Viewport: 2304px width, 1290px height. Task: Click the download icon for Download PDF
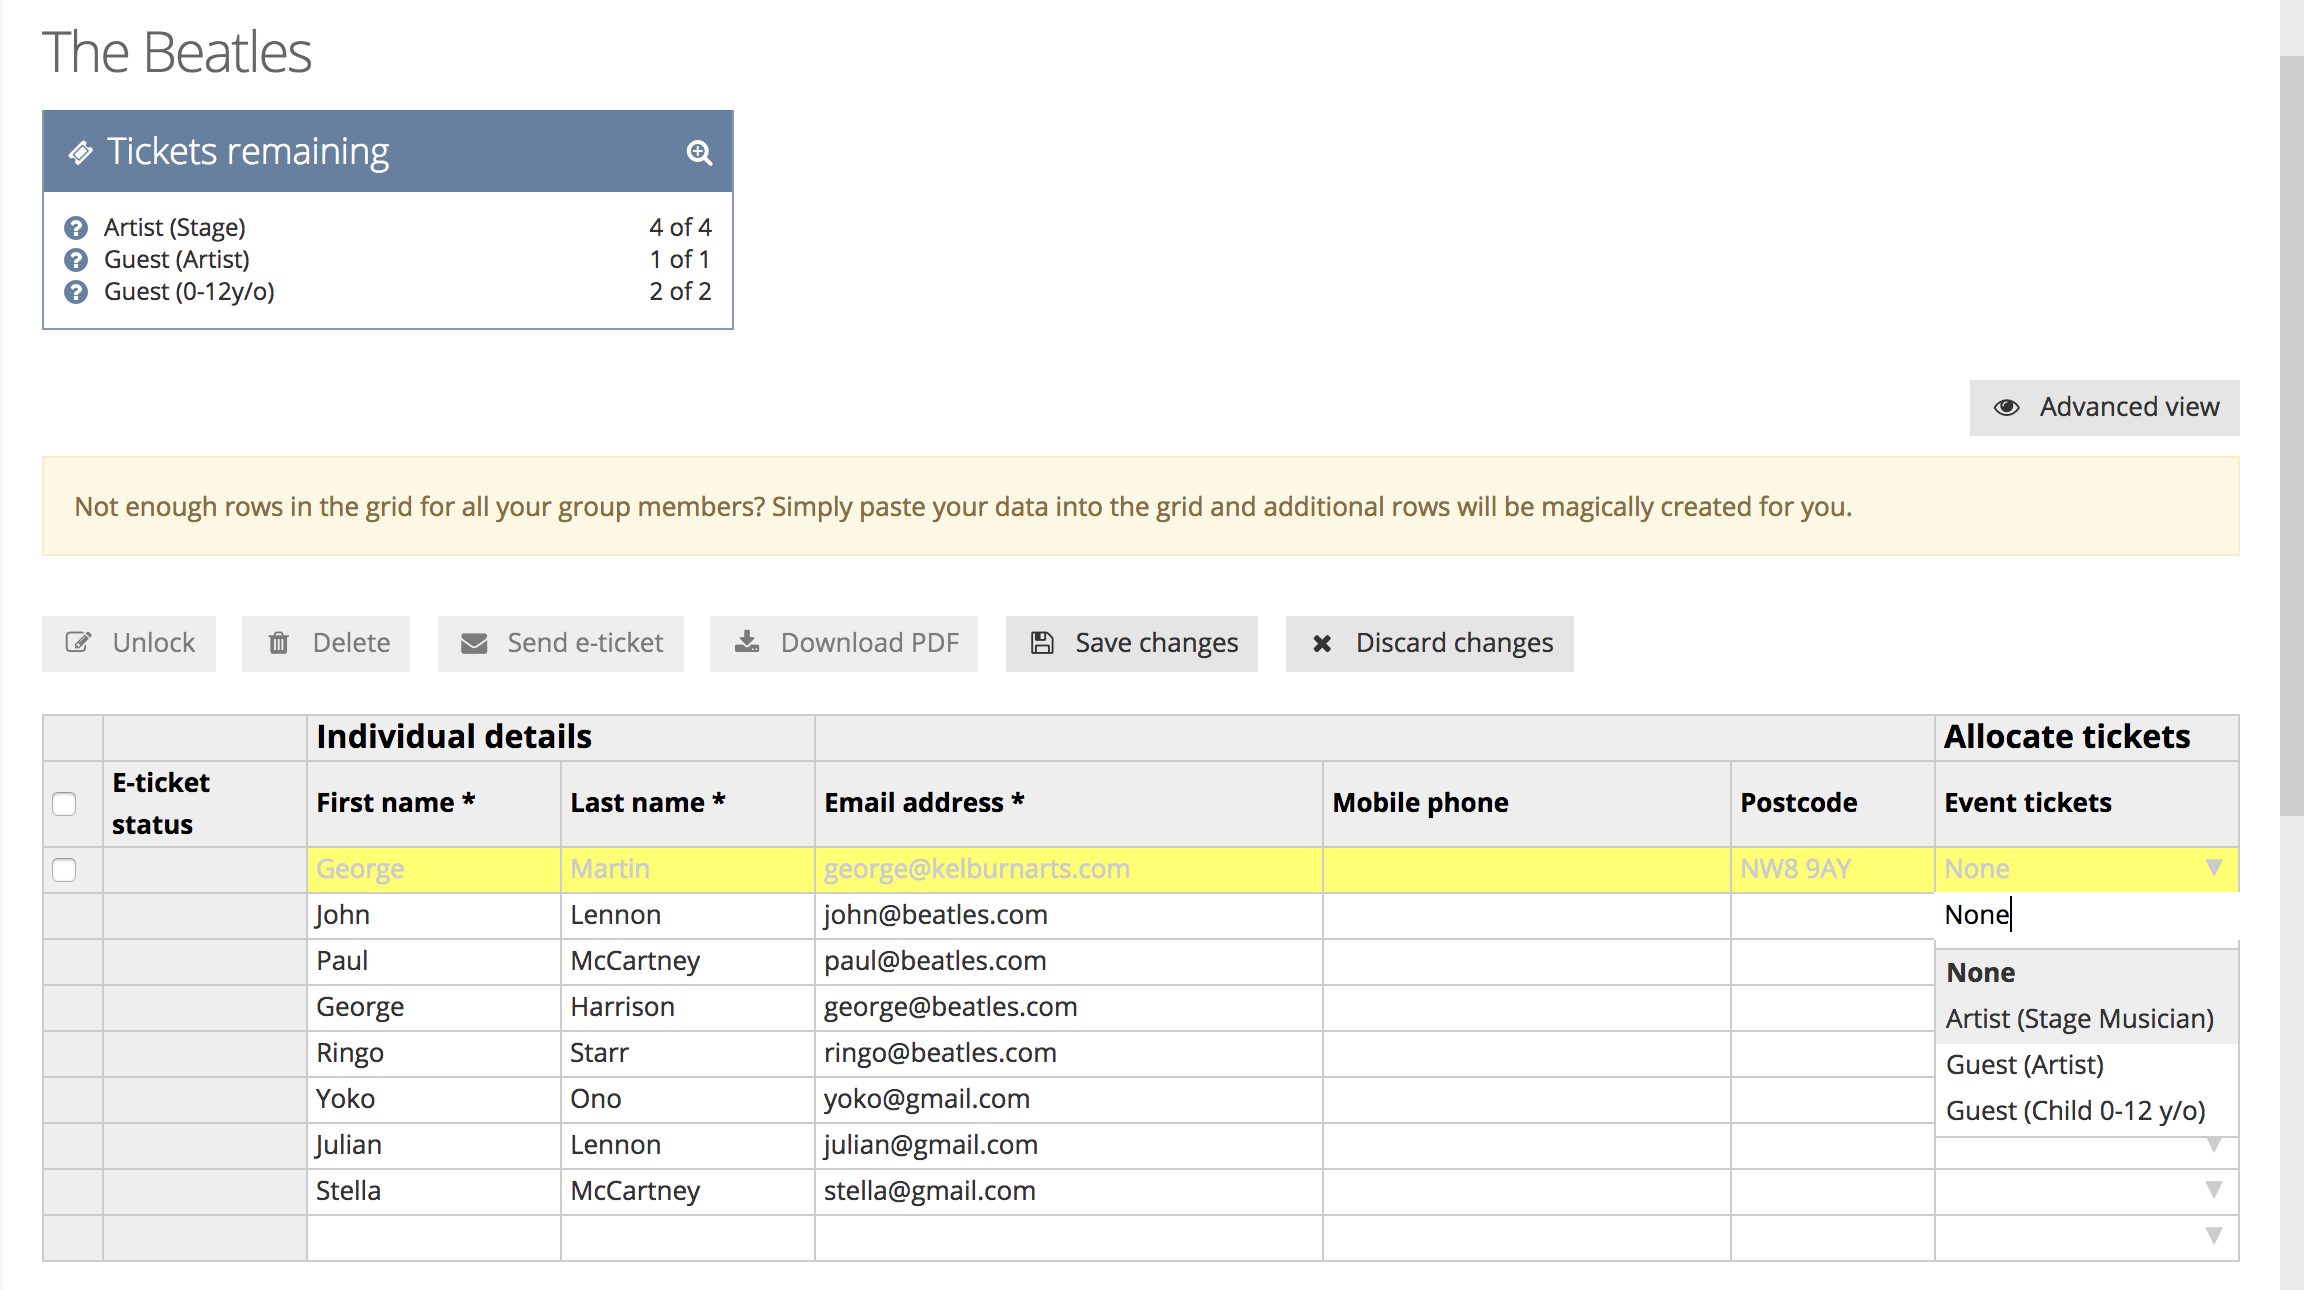pos(747,641)
